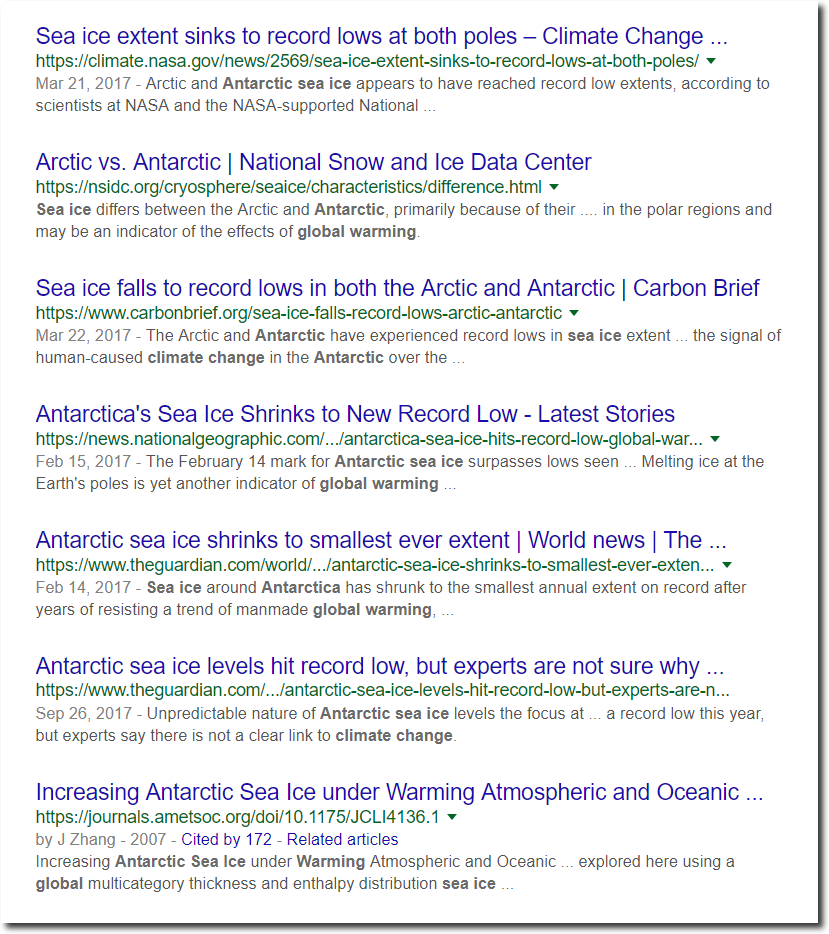
Task: Open 'Arctic vs. Antarctic' NSIDC result title
Action: pos(313,162)
